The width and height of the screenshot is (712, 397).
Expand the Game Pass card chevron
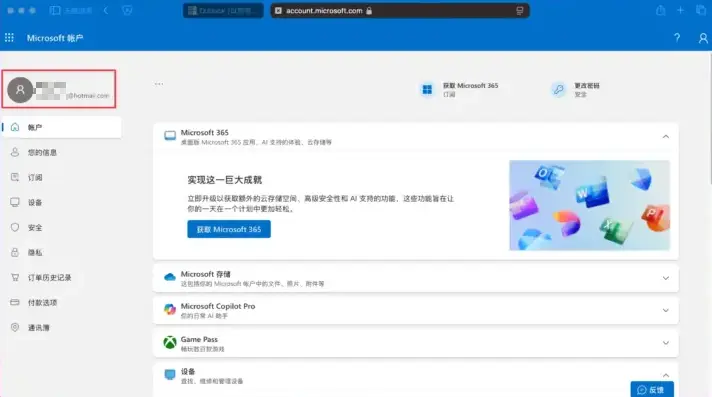(x=666, y=343)
